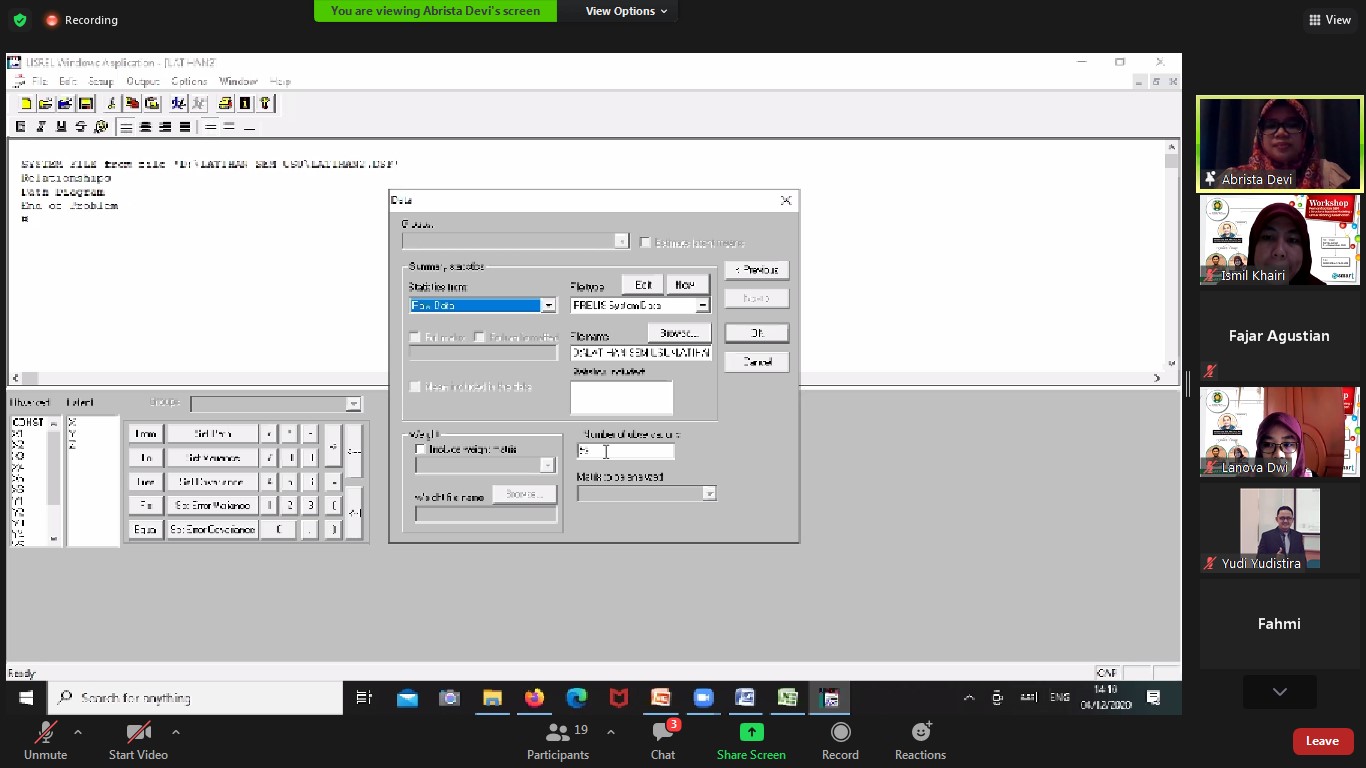Click the Edit button beside File type
Viewport: 1366px width, 768px height.
(x=643, y=285)
